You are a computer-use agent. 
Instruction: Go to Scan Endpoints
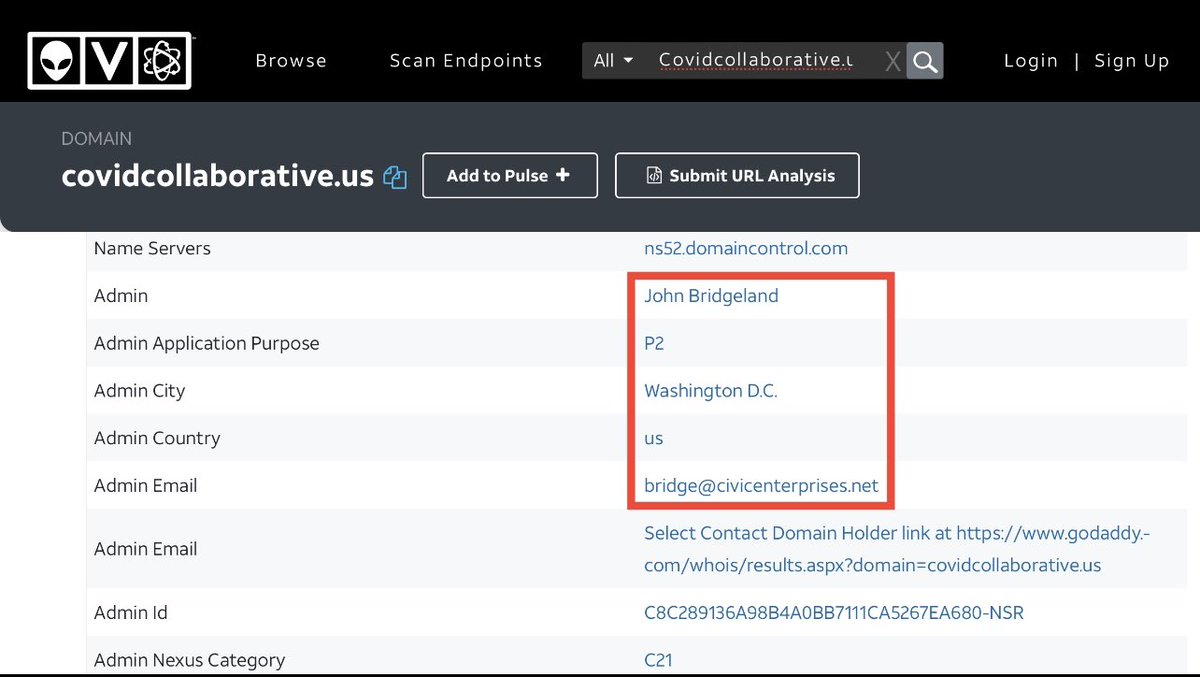(x=466, y=61)
